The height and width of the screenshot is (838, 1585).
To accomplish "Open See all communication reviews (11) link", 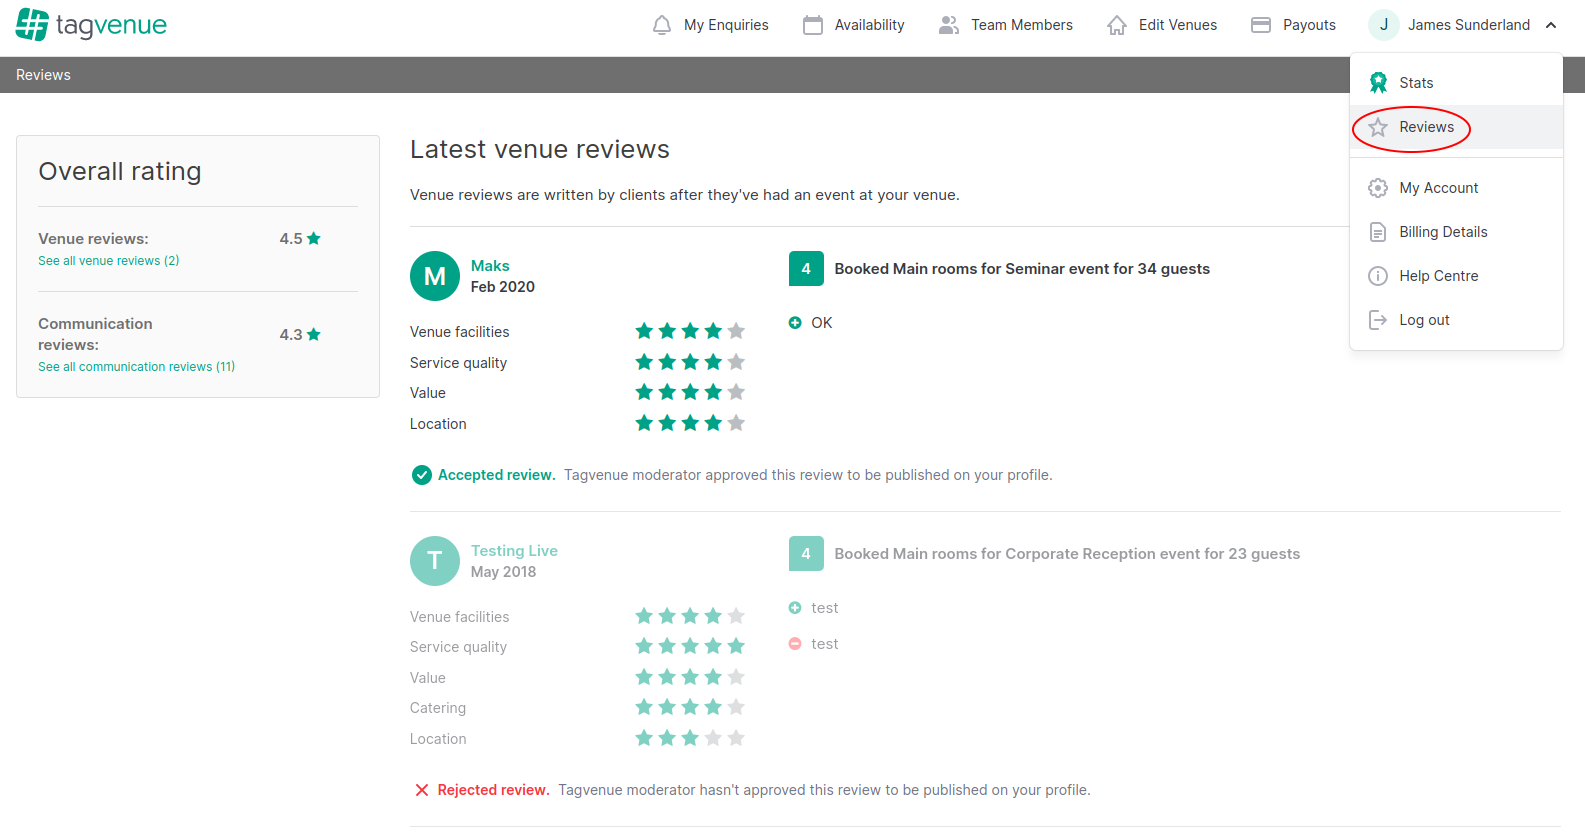I will 137,367.
